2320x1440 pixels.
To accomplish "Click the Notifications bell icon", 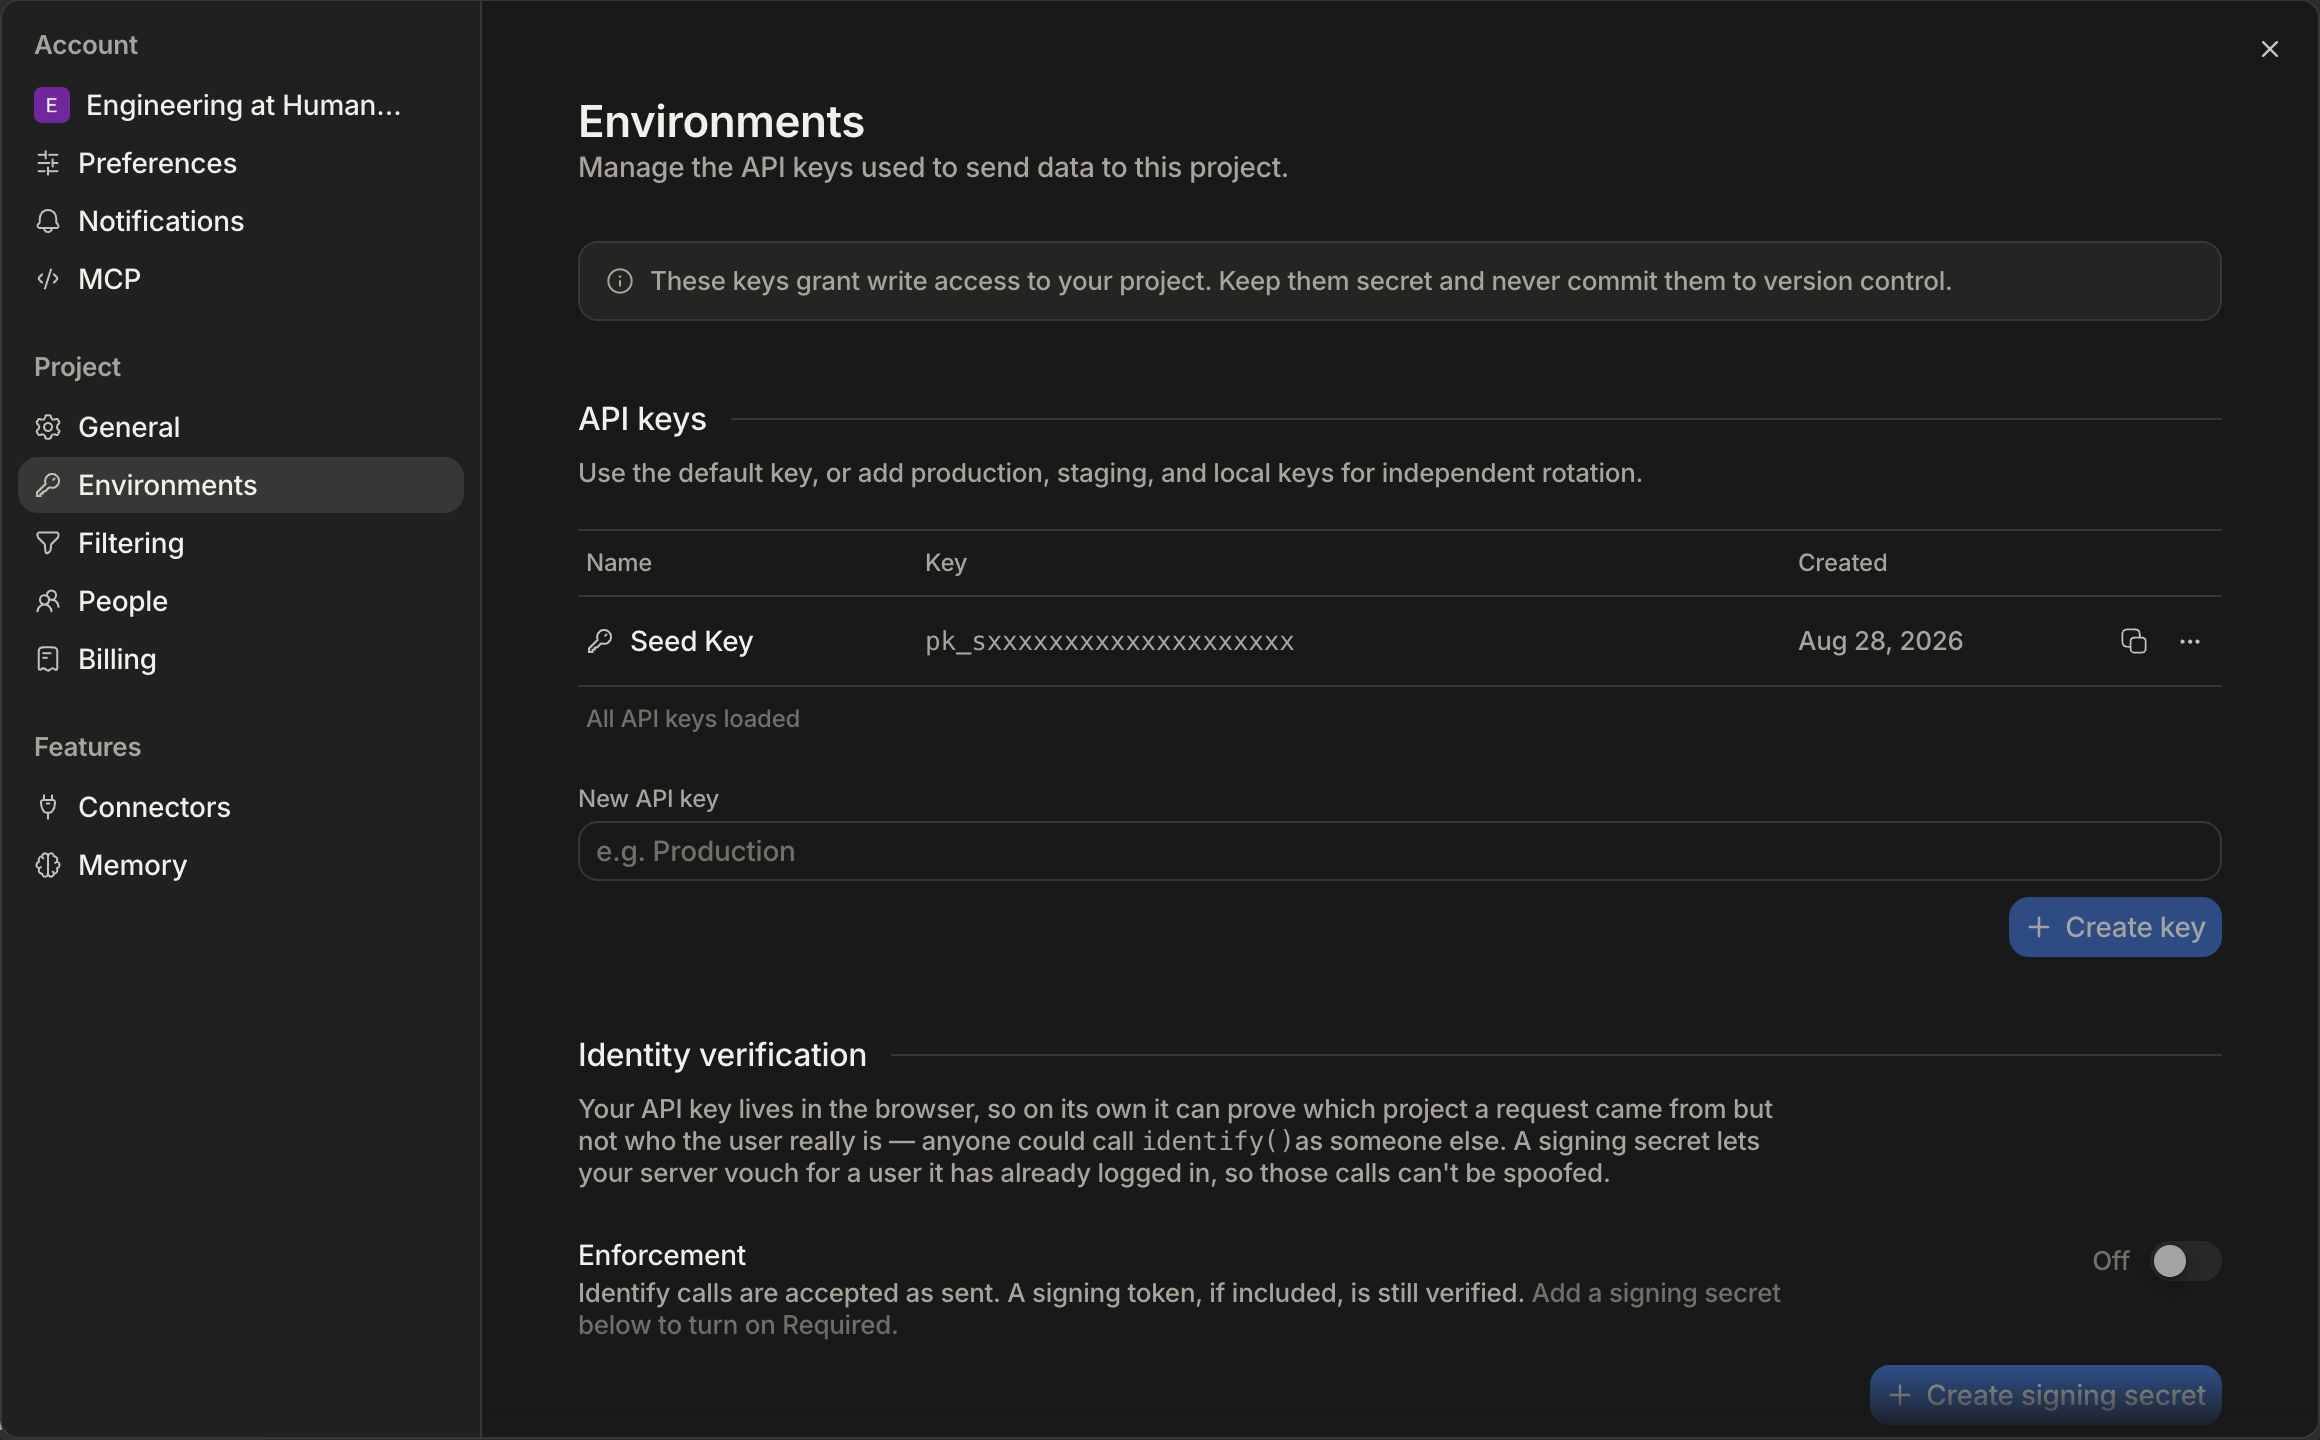I will tap(48, 221).
